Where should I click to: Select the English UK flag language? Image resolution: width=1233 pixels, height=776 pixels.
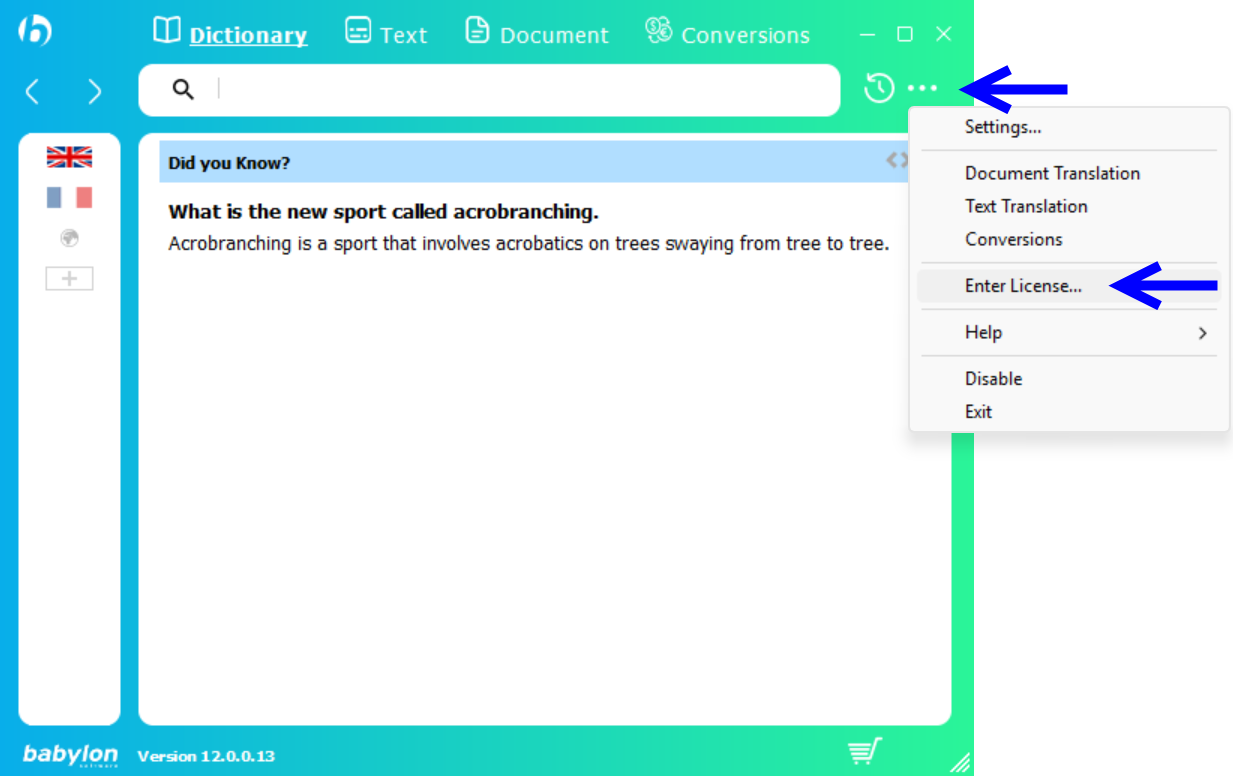[x=69, y=157]
